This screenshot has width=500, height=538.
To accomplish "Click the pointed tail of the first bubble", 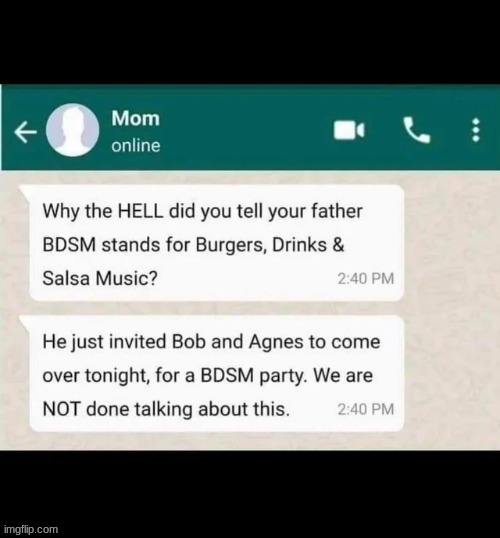I will point(25,191).
